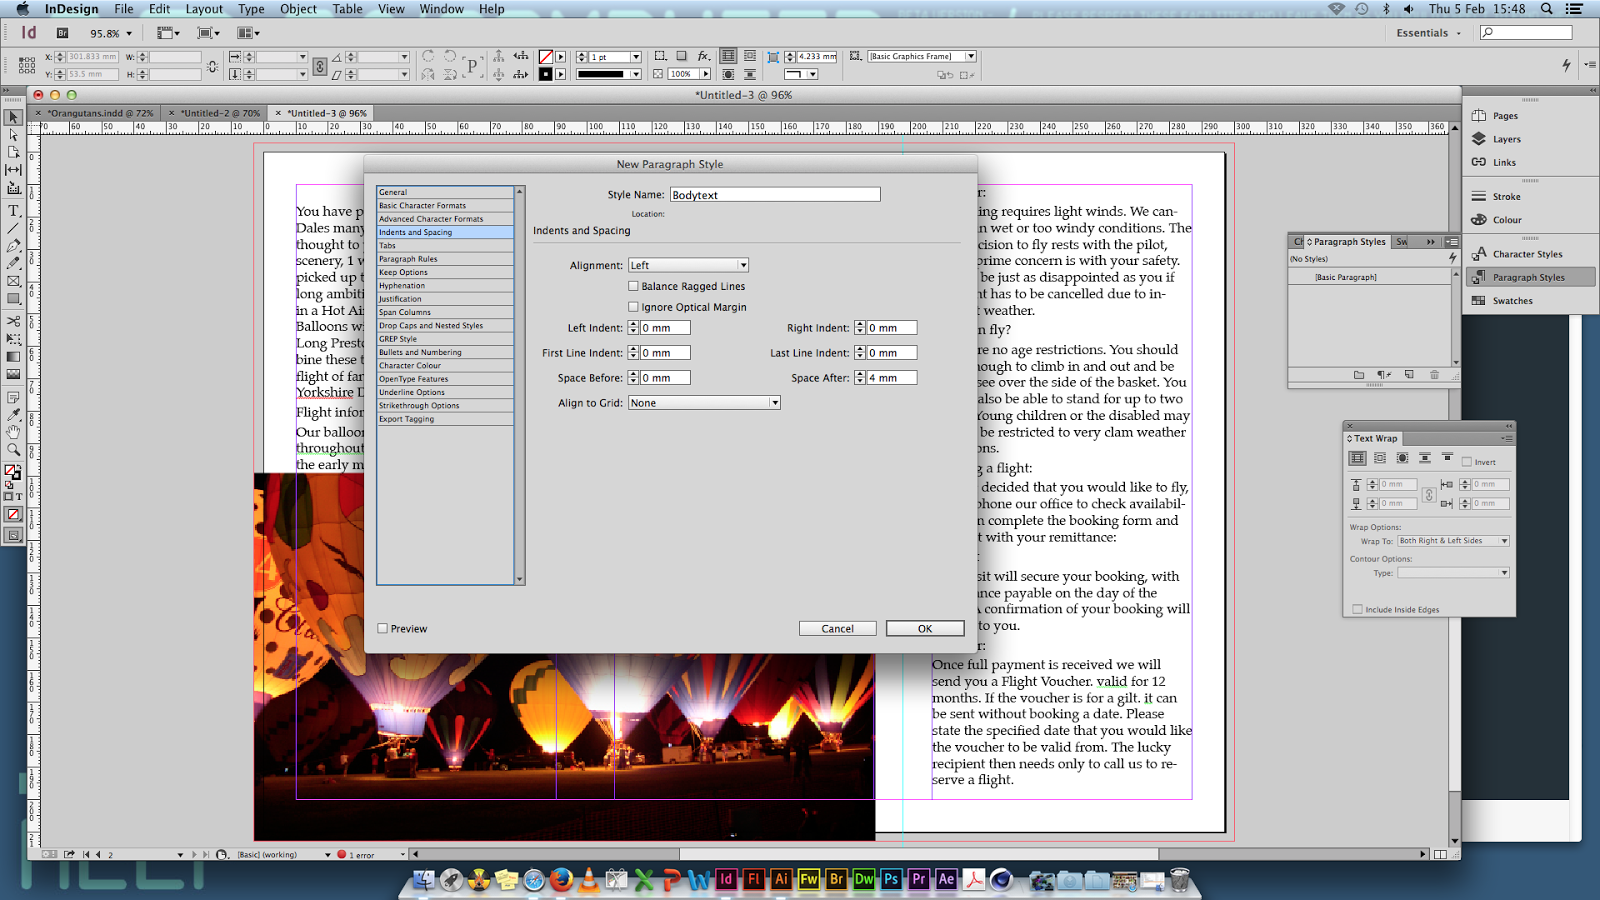Enable Balance Ragged Lines checkbox
Viewport: 1600px width, 900px height.
[633, 286]
